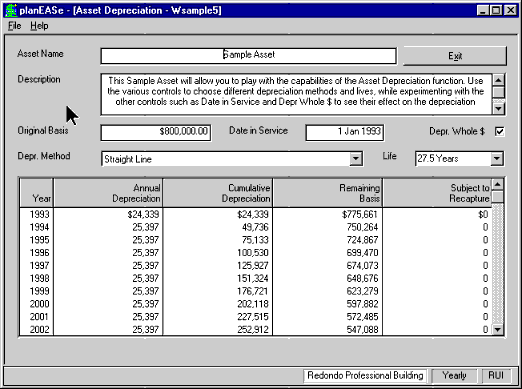
Task: Click annual depreciation value $24,339
Action: click(143, 214)
